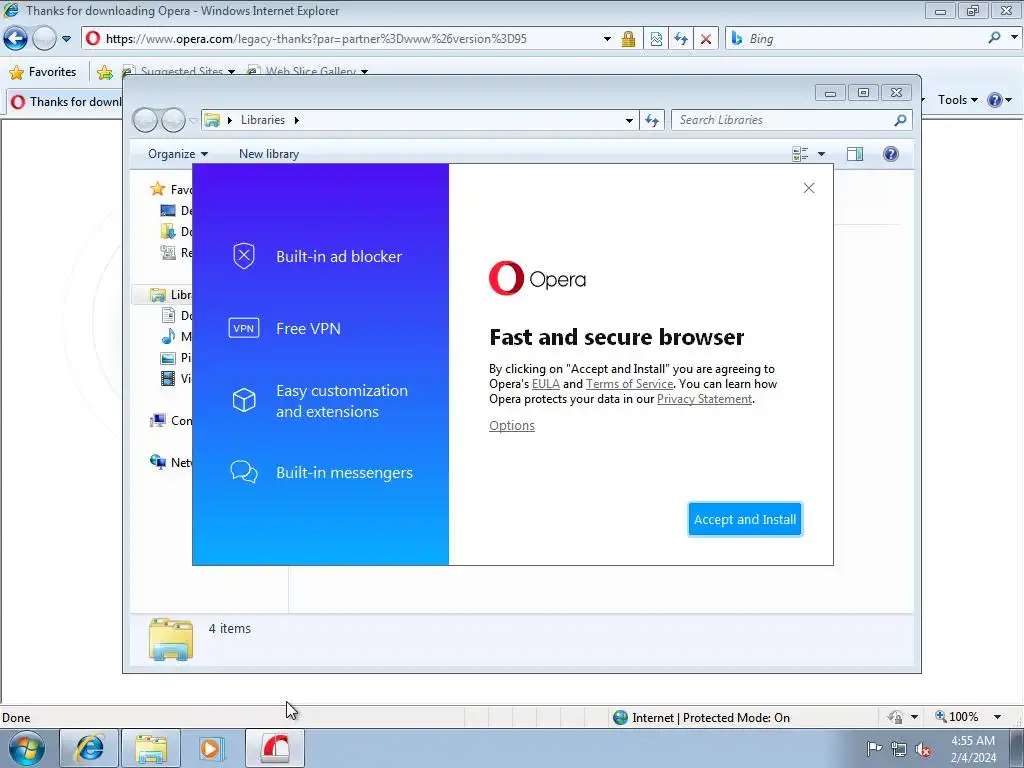Go back in Internet Explorer

tap(16, 39)
